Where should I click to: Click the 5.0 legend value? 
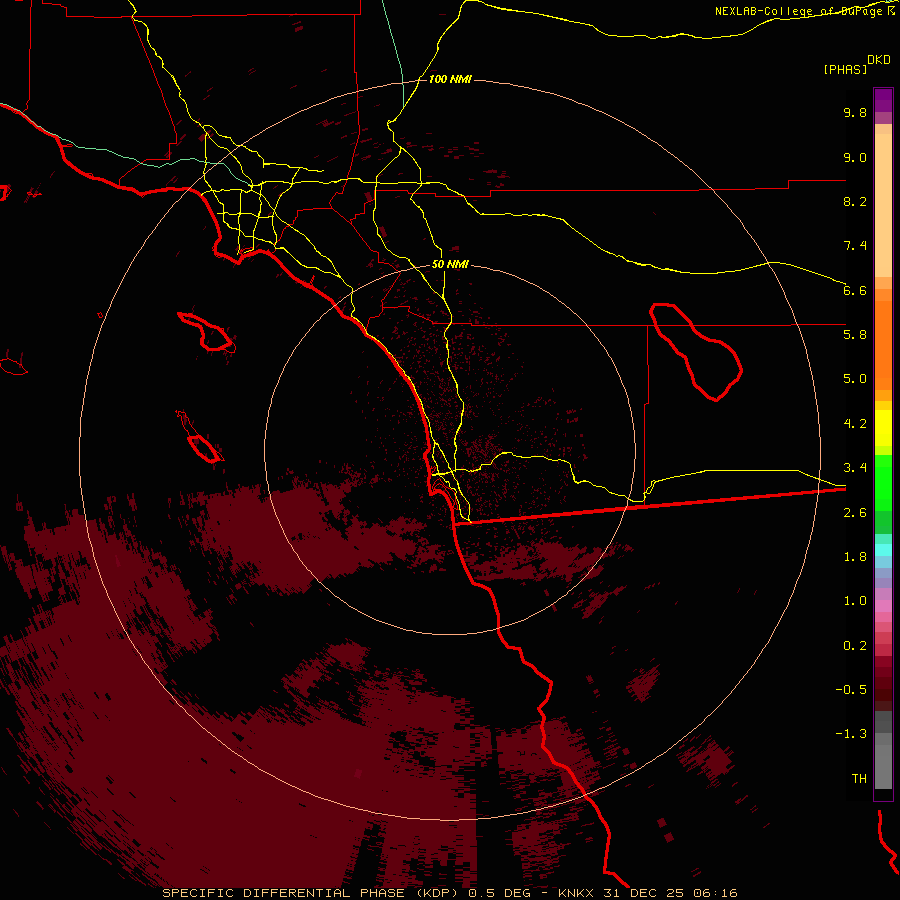pos(855,379)
